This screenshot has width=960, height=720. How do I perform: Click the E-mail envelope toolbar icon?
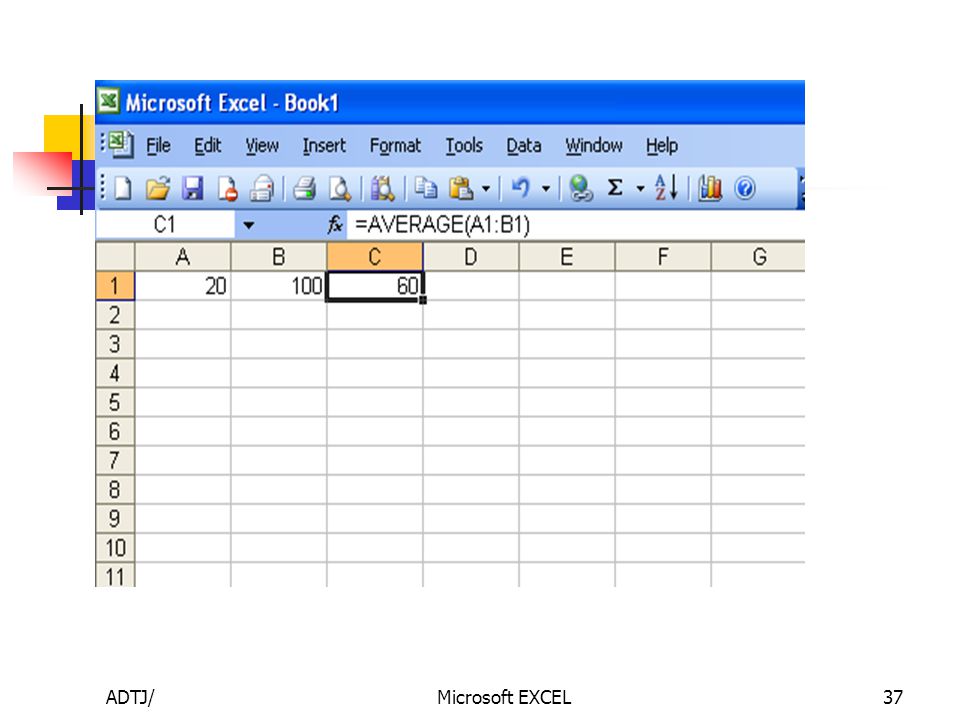click(262, 188)
